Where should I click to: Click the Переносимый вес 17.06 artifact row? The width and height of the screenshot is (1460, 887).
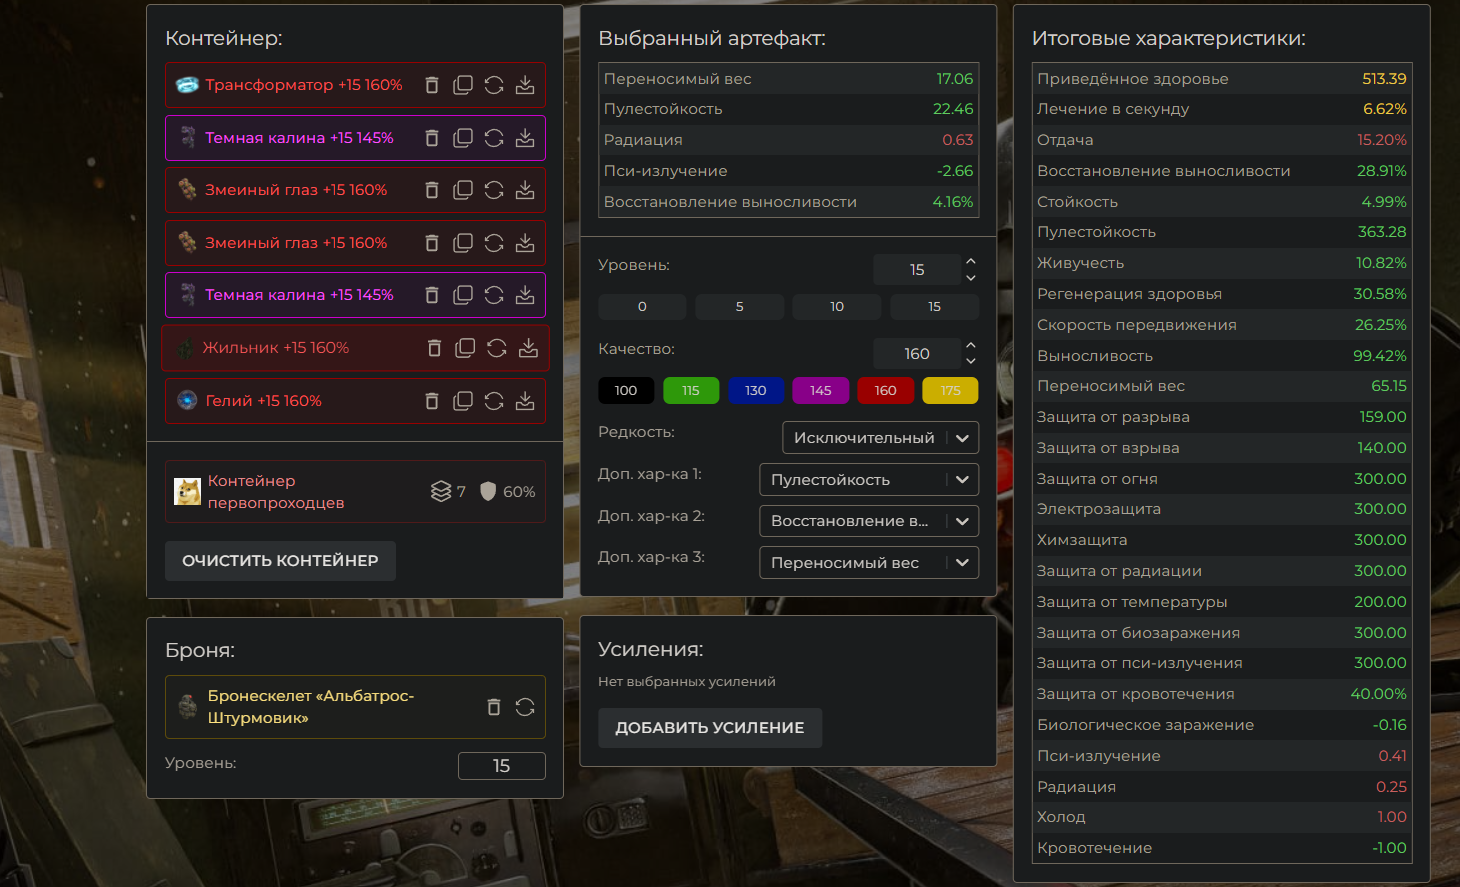click(788, 79)
